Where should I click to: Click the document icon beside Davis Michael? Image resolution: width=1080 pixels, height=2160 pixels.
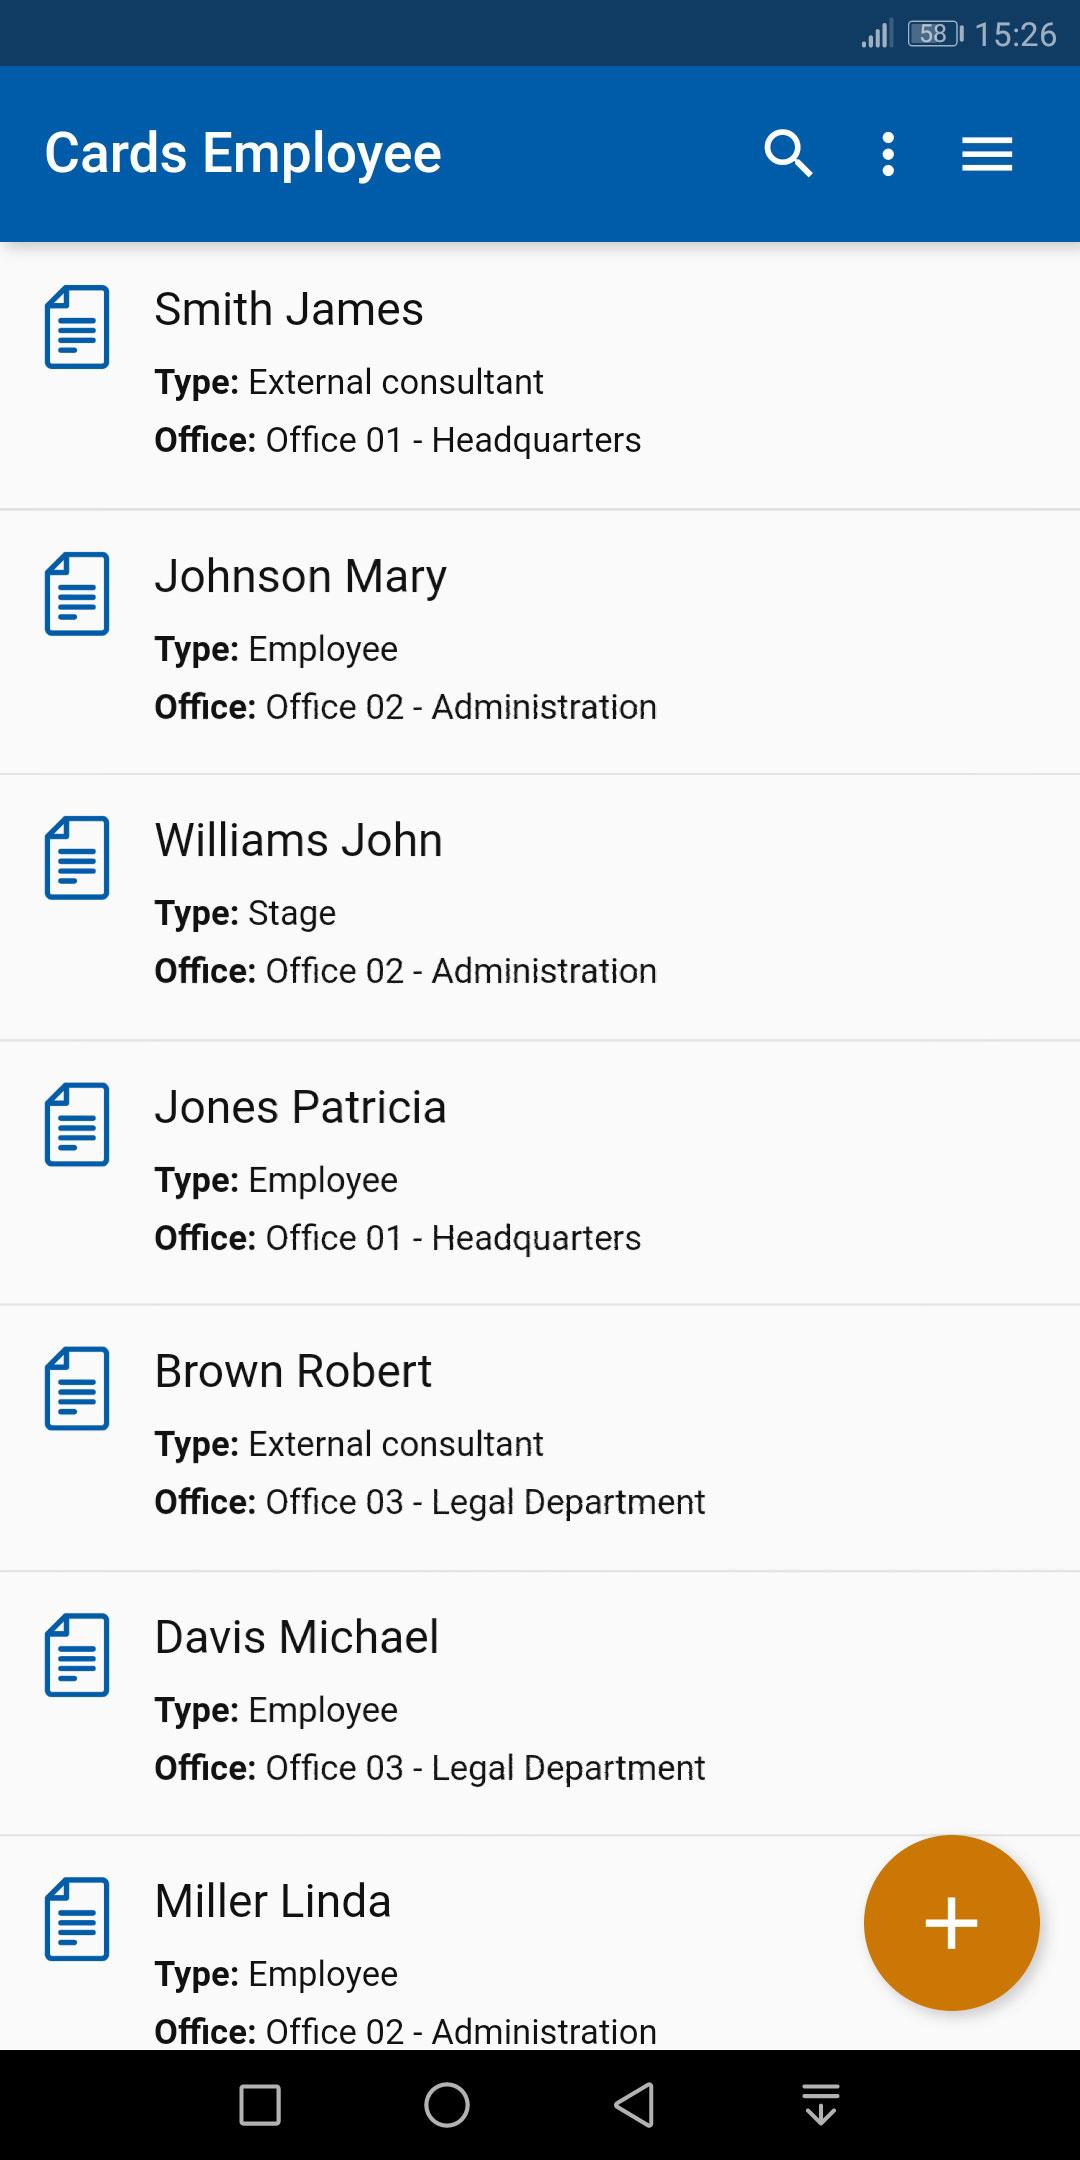click(x=77, y=1654)
